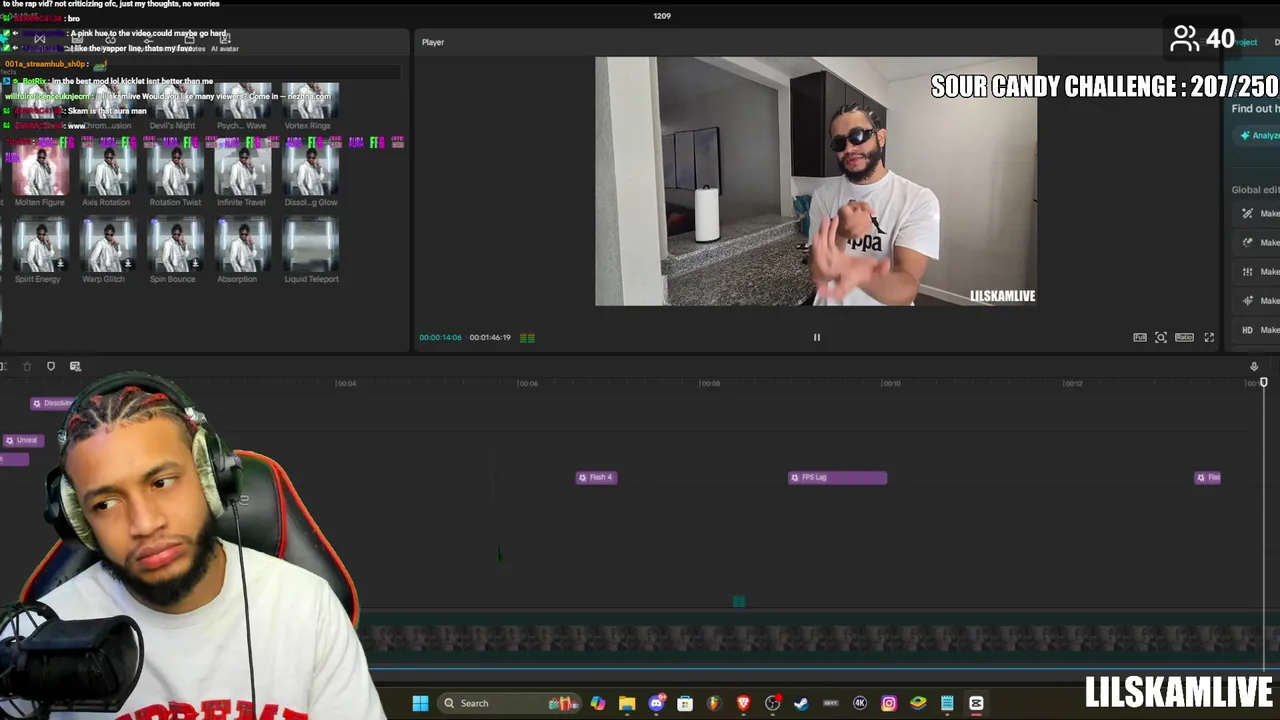Open Instagram from the taskbar

point(889,703)
